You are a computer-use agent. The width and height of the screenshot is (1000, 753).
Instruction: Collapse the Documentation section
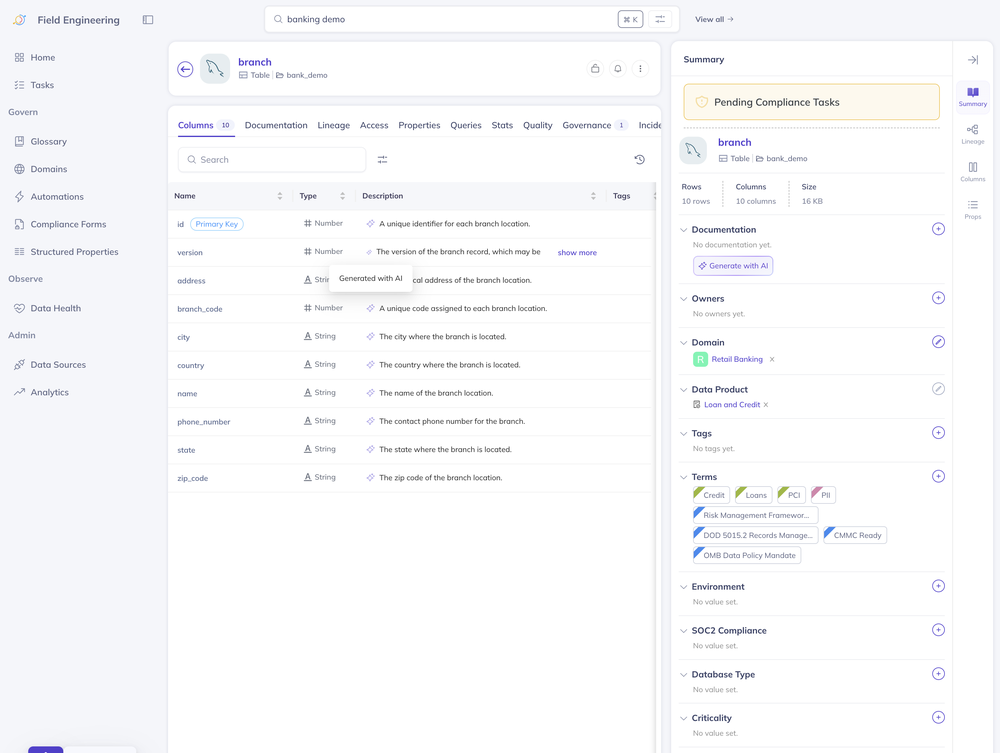pyautogui.click(x=684, y=230)
